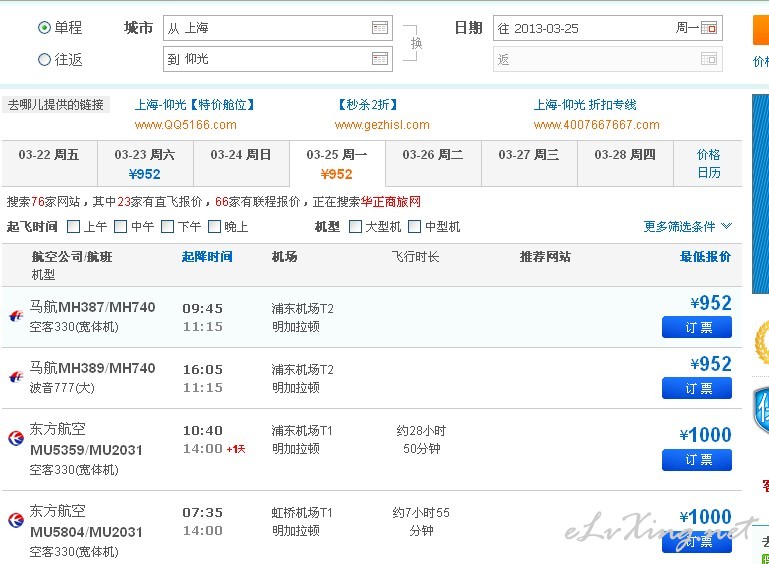Select the 03-22 周五 date tab
The width and height of the screenshot is (769, 564).
(49, 163)
